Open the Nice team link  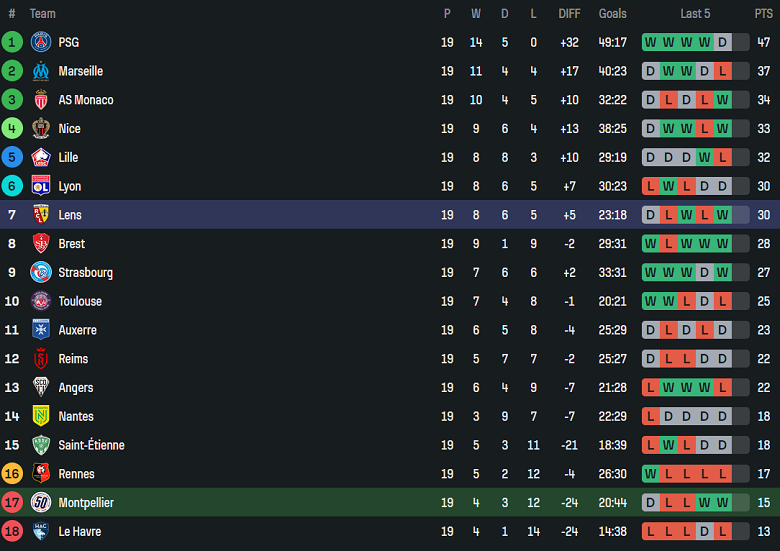(x=70, y=129)
